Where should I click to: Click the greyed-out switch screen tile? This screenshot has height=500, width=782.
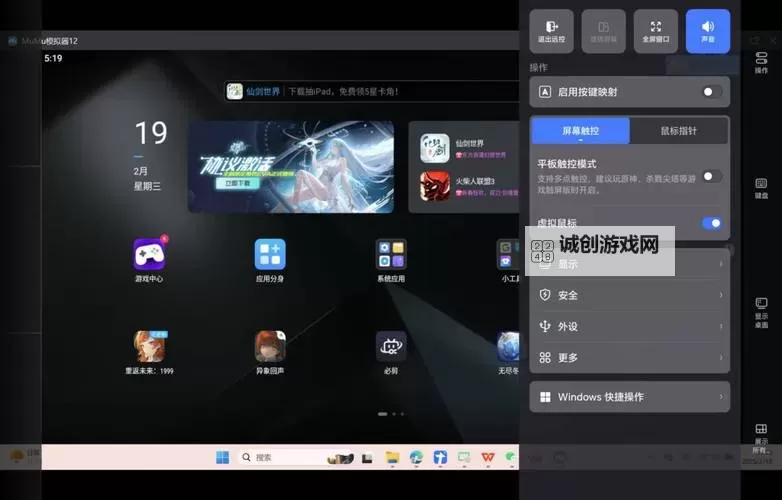click(x=603, y=31)
